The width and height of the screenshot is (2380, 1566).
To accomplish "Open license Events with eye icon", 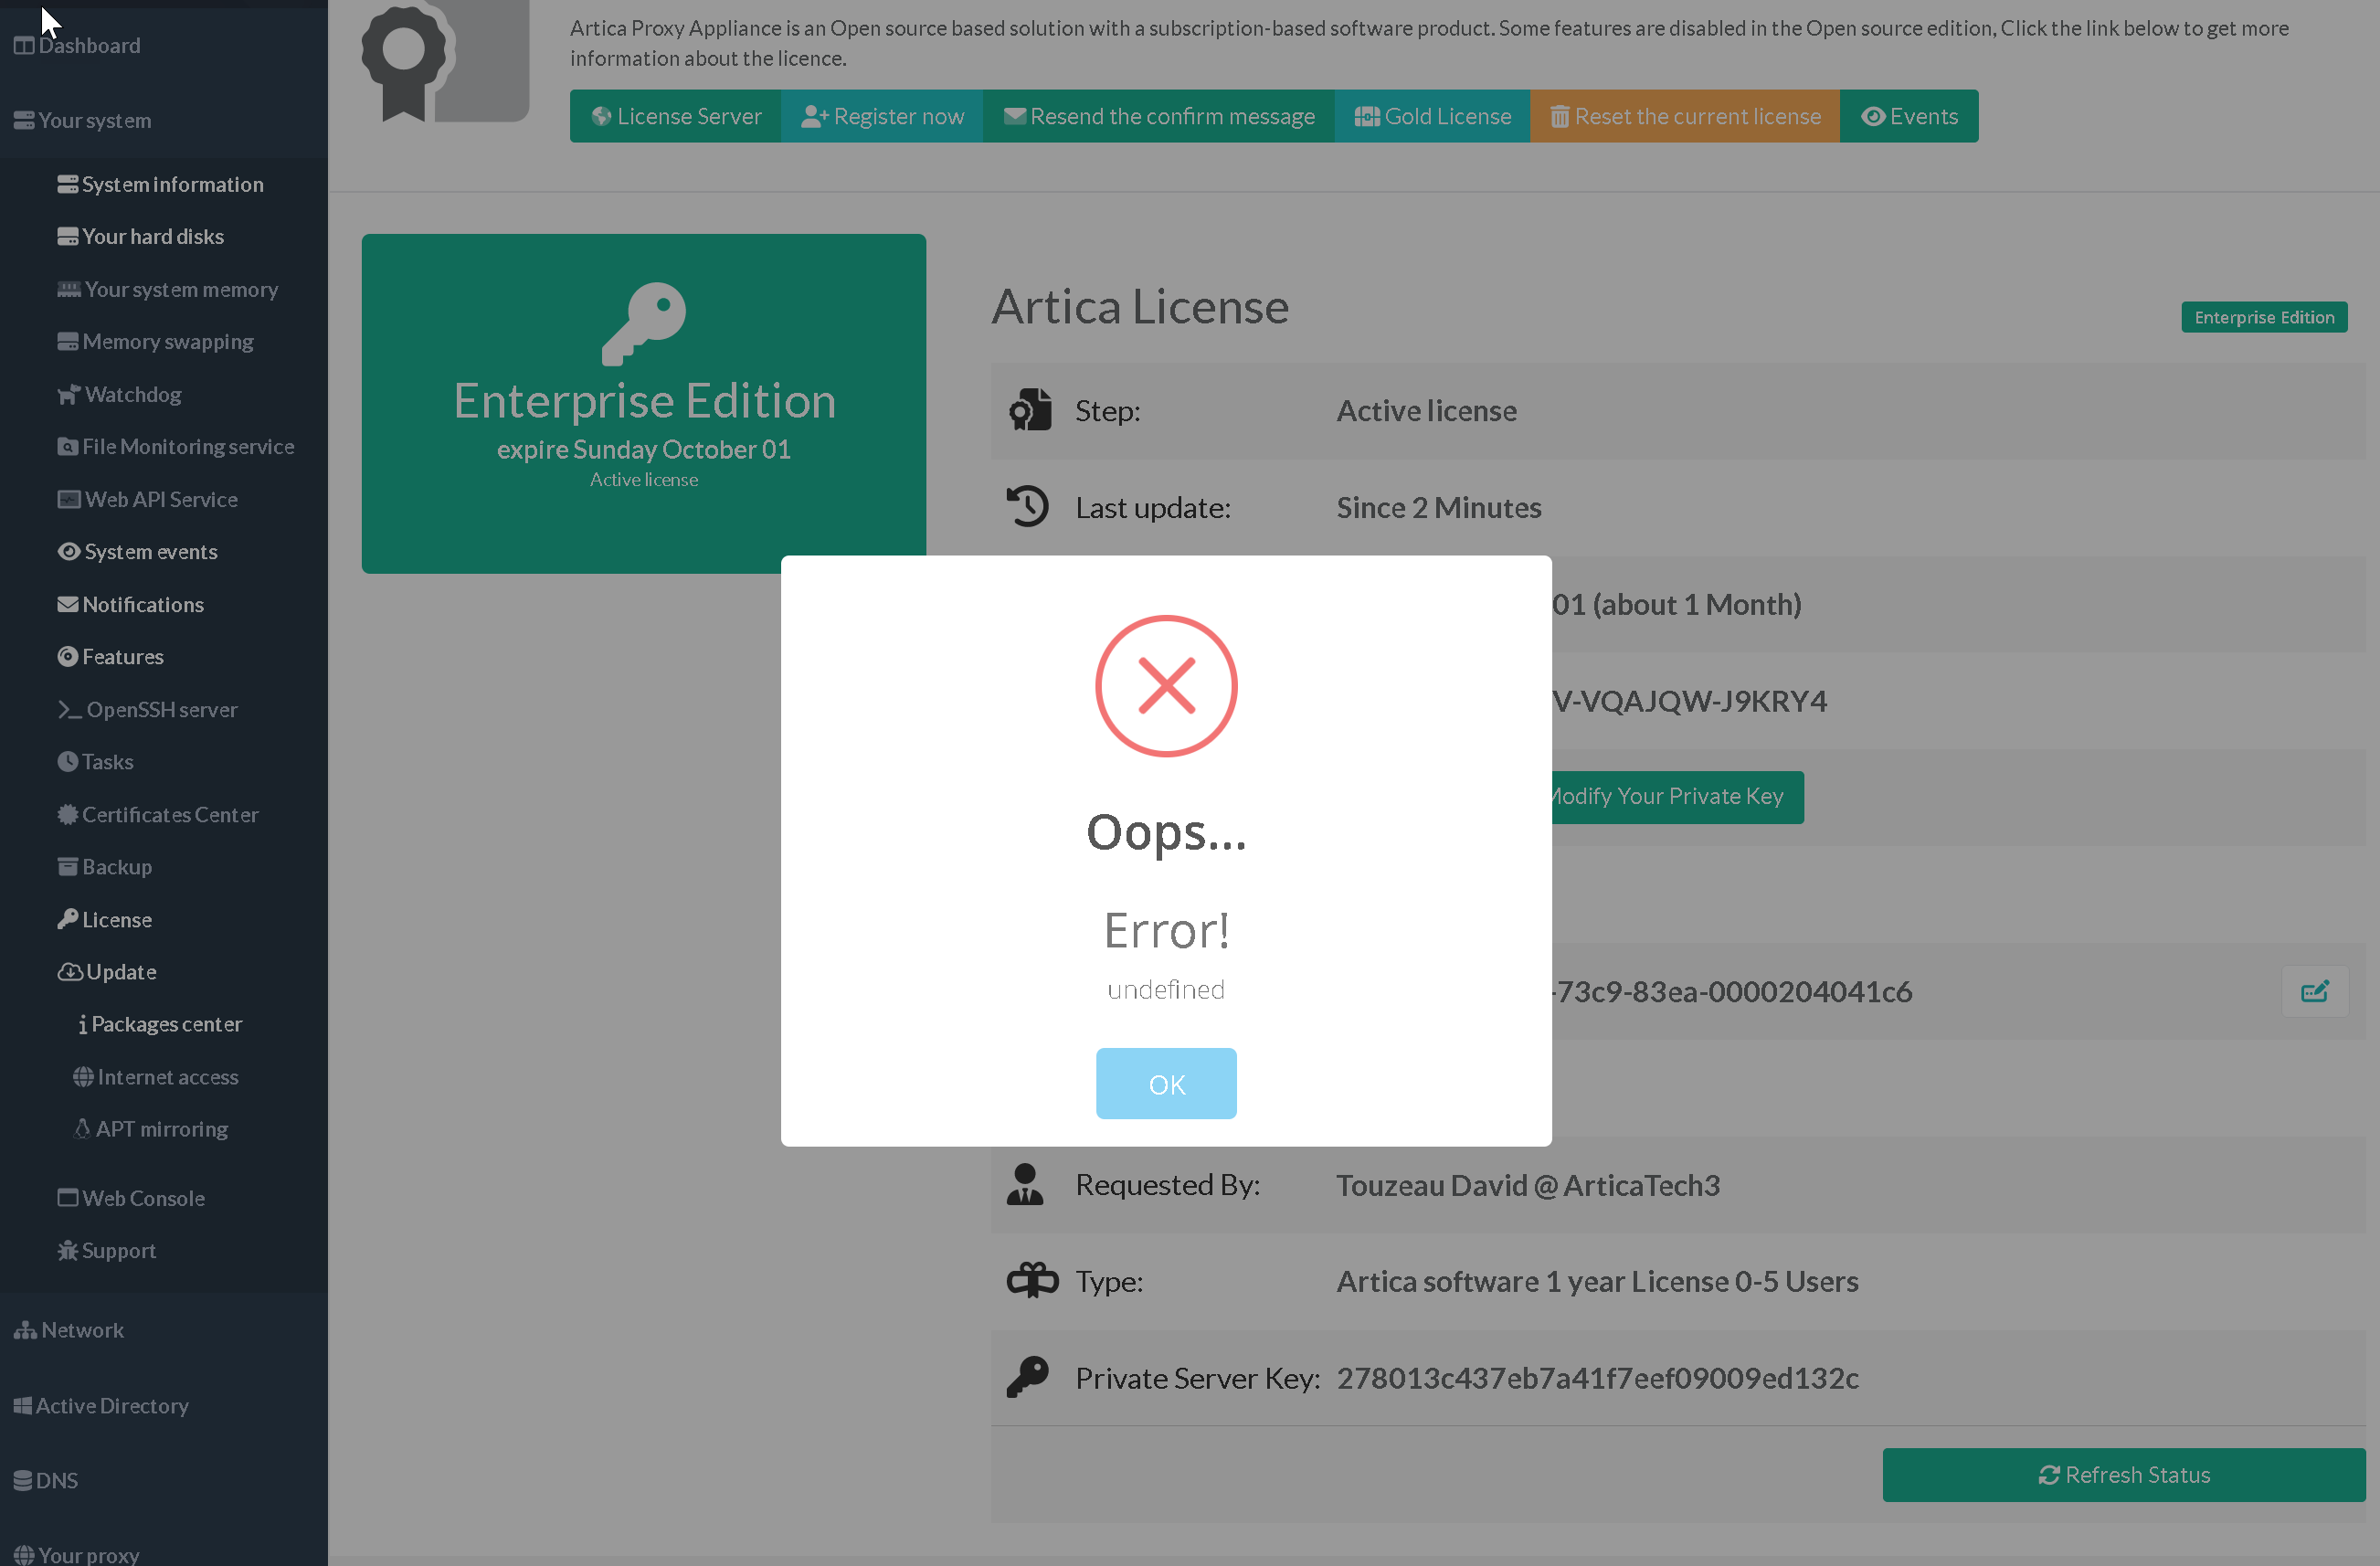I will tap(1909, 116).
